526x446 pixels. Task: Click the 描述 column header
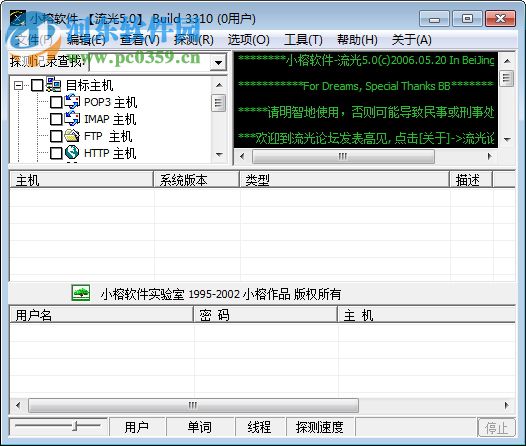click(471, 180)
